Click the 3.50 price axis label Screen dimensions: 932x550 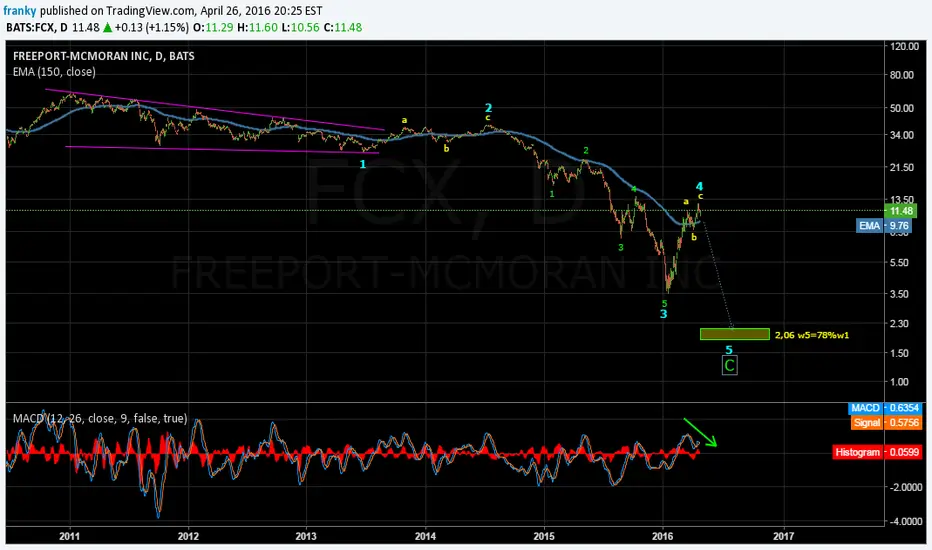point(899,294)
